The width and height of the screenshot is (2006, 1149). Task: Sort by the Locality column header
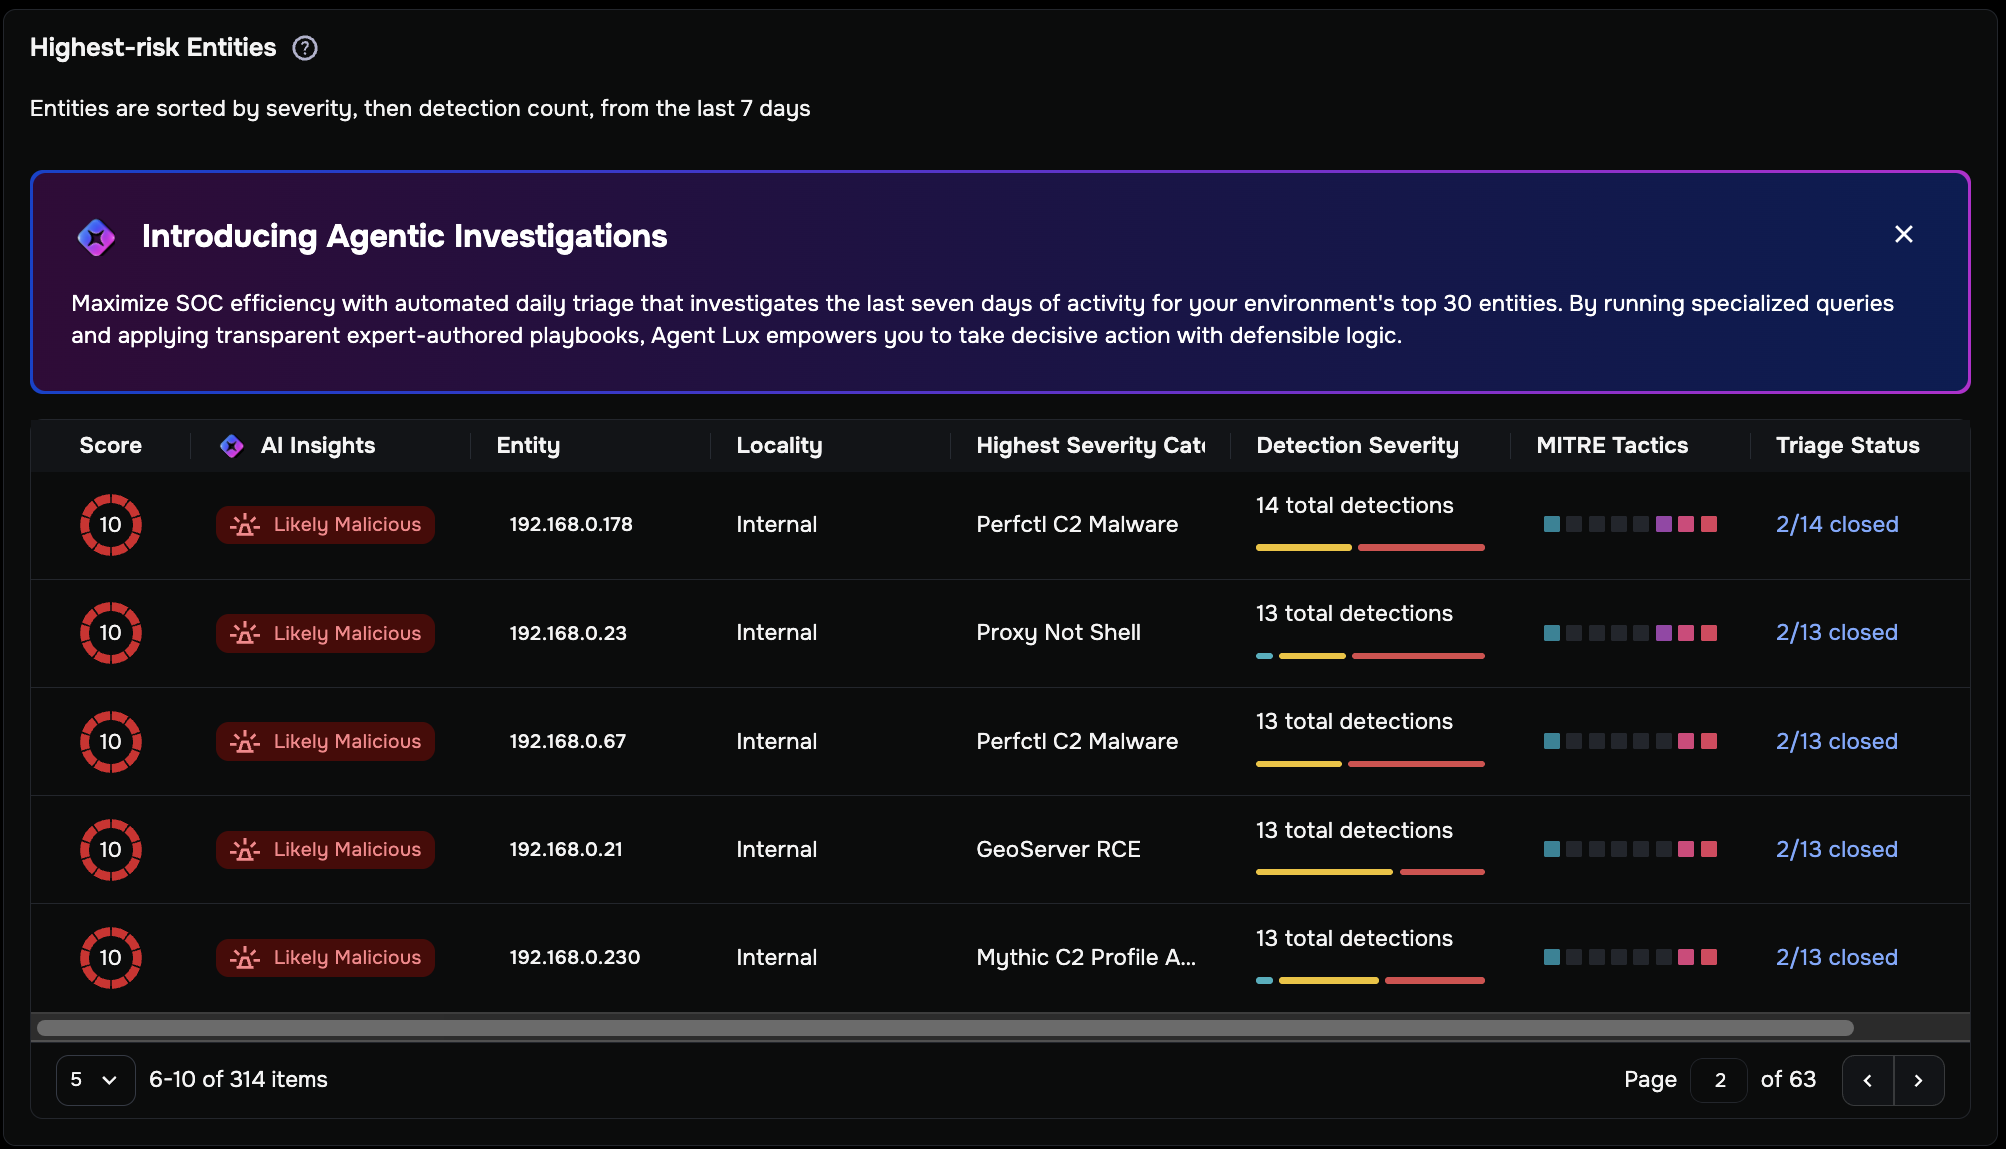point(779,446)
